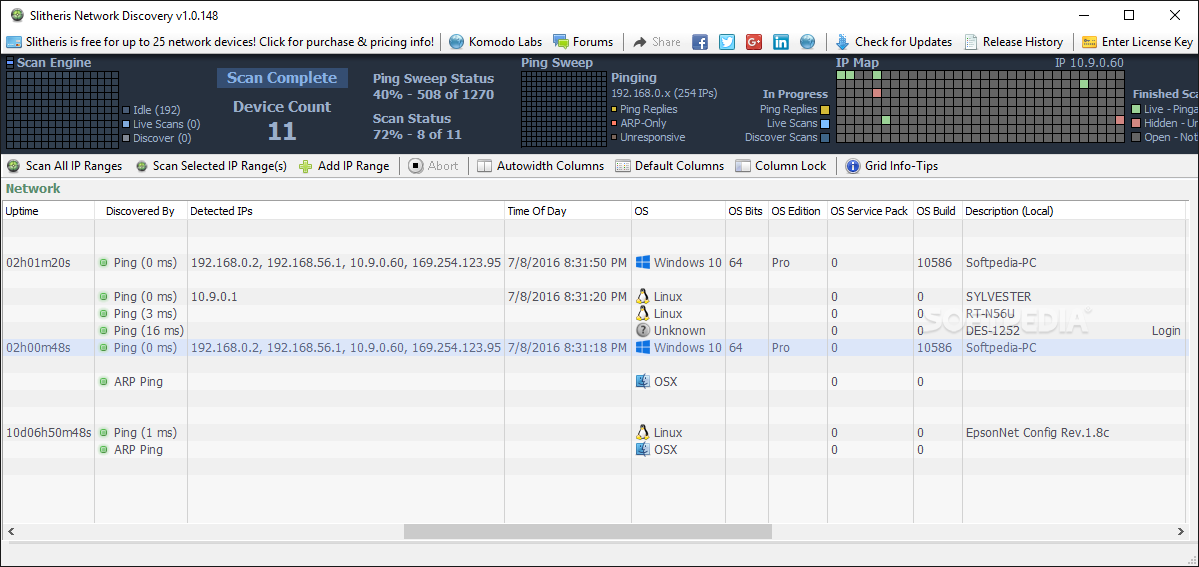
Task: Click the Twitter share icon
Action: (x=727, y=42)
